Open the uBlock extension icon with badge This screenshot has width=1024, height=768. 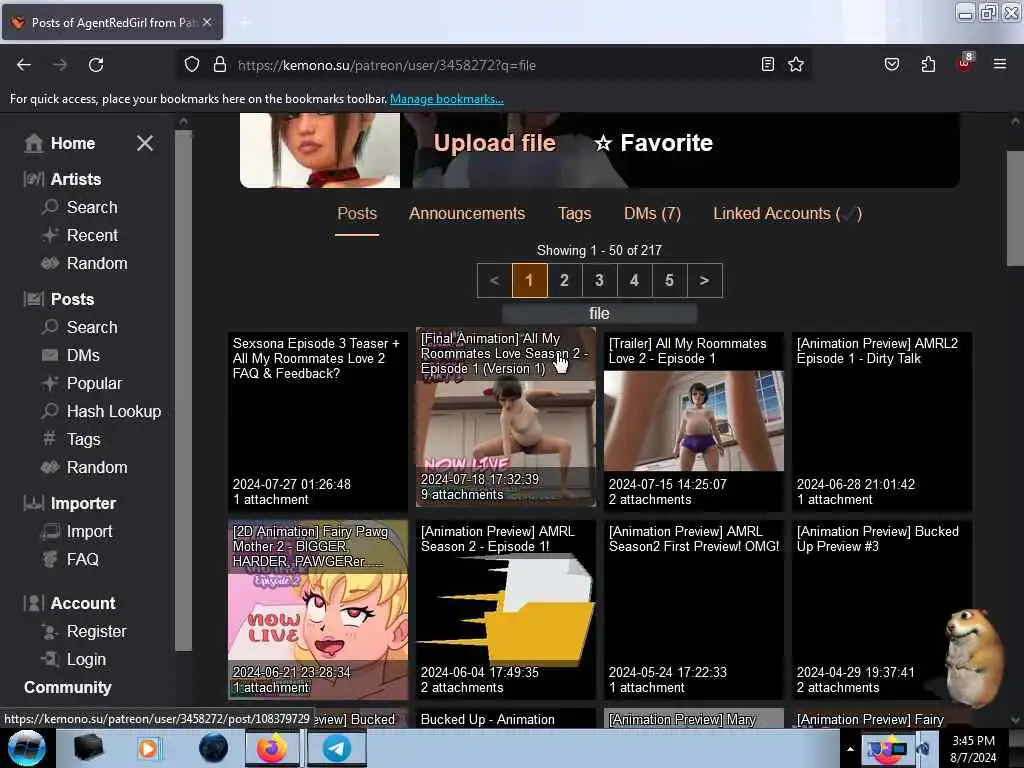click(965, 63)
